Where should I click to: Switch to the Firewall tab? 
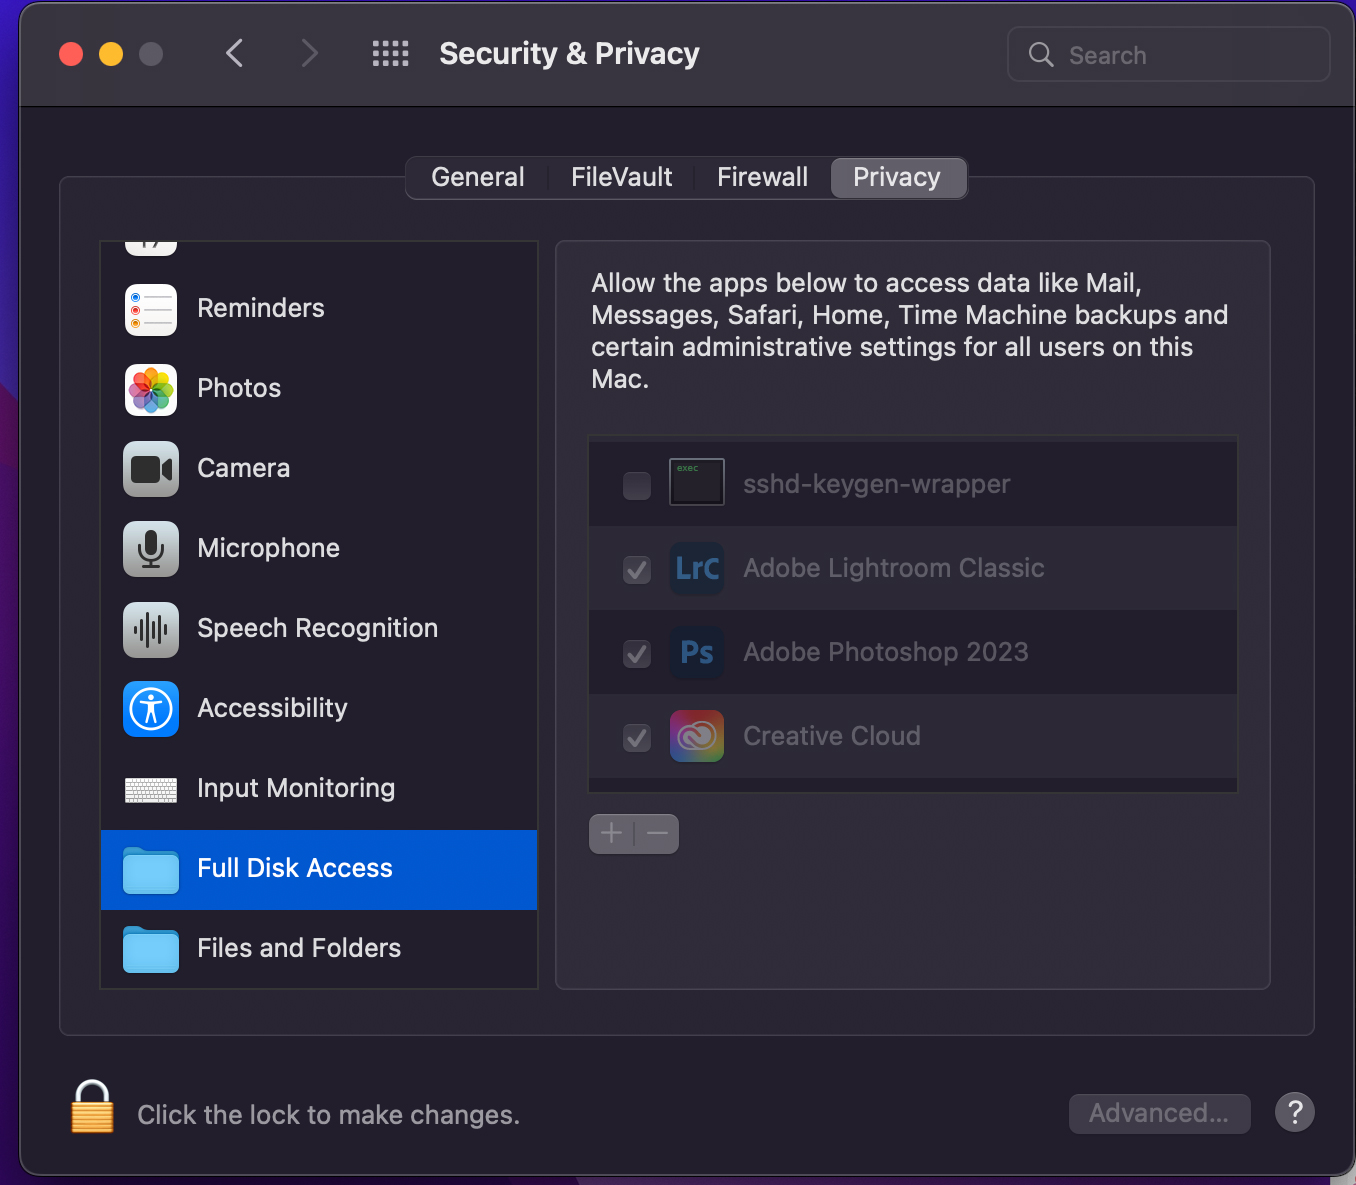[x=762, y=178]
